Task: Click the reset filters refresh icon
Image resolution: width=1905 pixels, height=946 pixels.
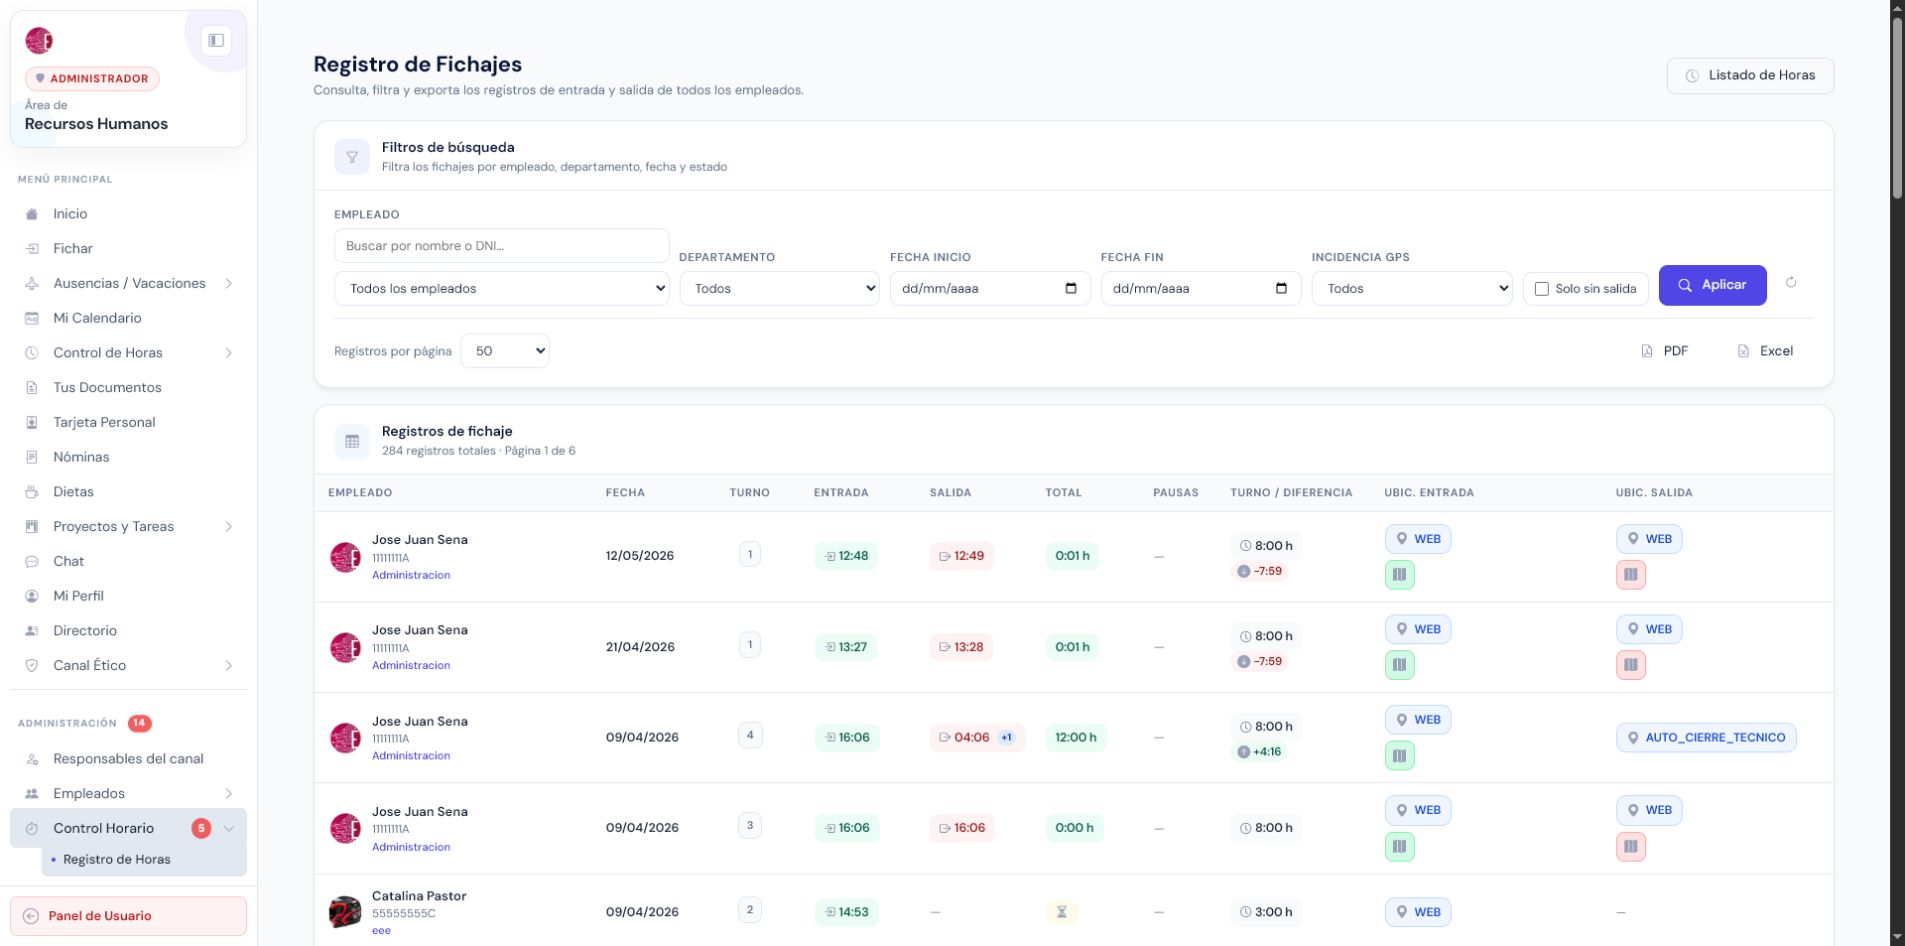Action: click(x=1791, y=283)
